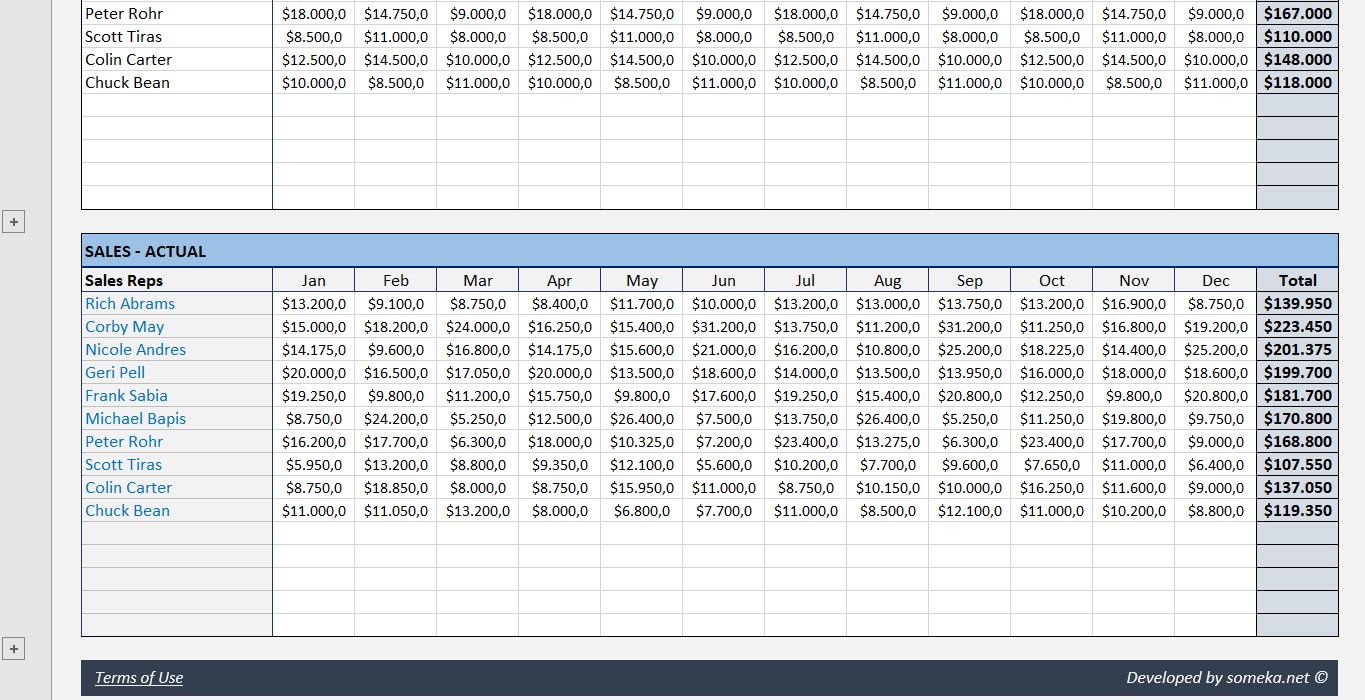Viewport: 1365px width, 700px height.
Task: Select the Jan column header cell
Action: (x=313, y=280)
